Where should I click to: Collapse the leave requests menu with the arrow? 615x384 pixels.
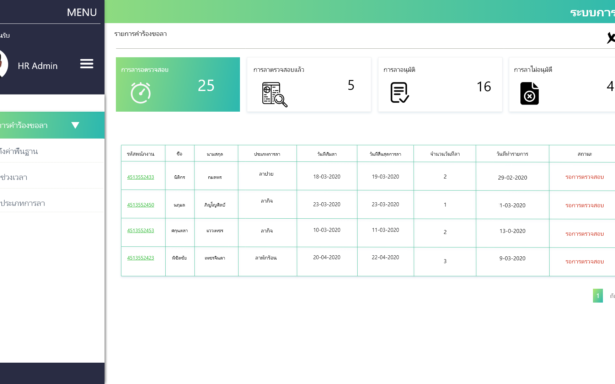coord(75,125)
